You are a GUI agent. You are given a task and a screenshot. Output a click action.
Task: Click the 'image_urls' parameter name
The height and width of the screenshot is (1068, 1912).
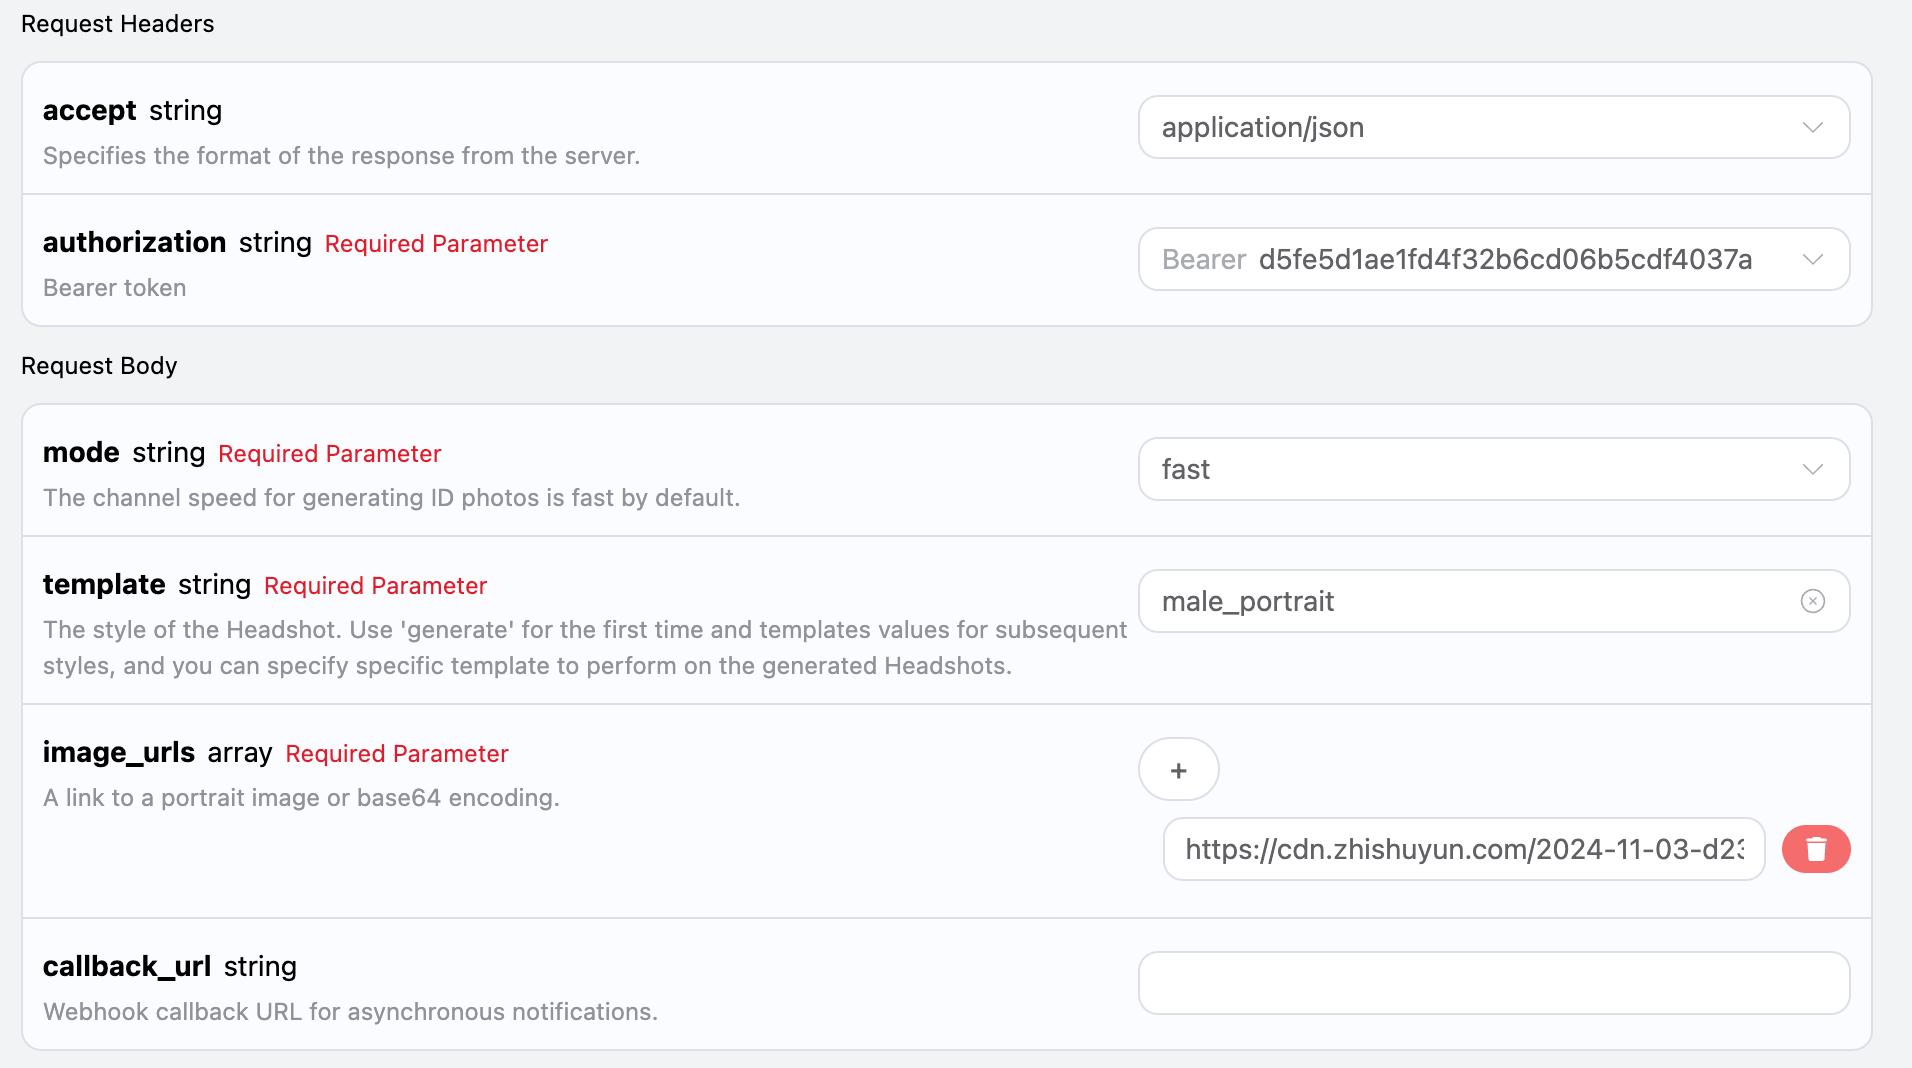pyautogui.click(x=118, y=752)
